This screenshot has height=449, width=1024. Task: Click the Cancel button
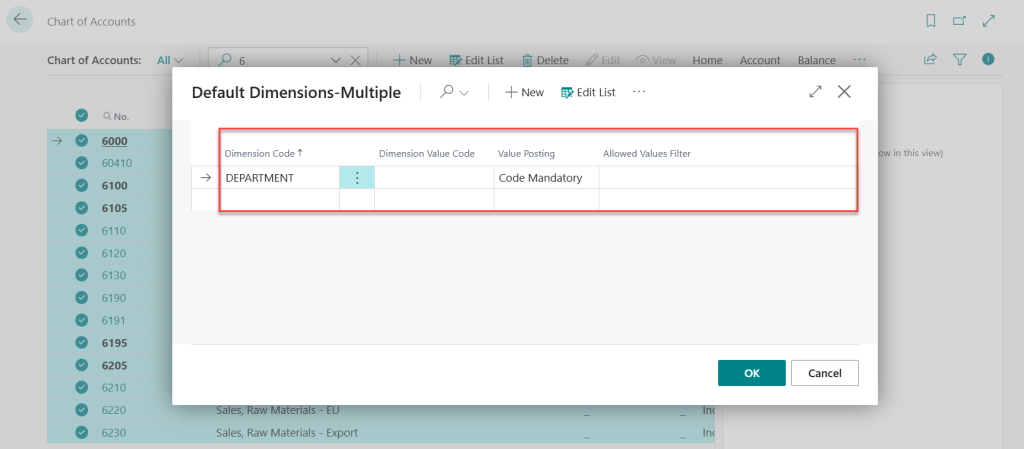[825, 373]
